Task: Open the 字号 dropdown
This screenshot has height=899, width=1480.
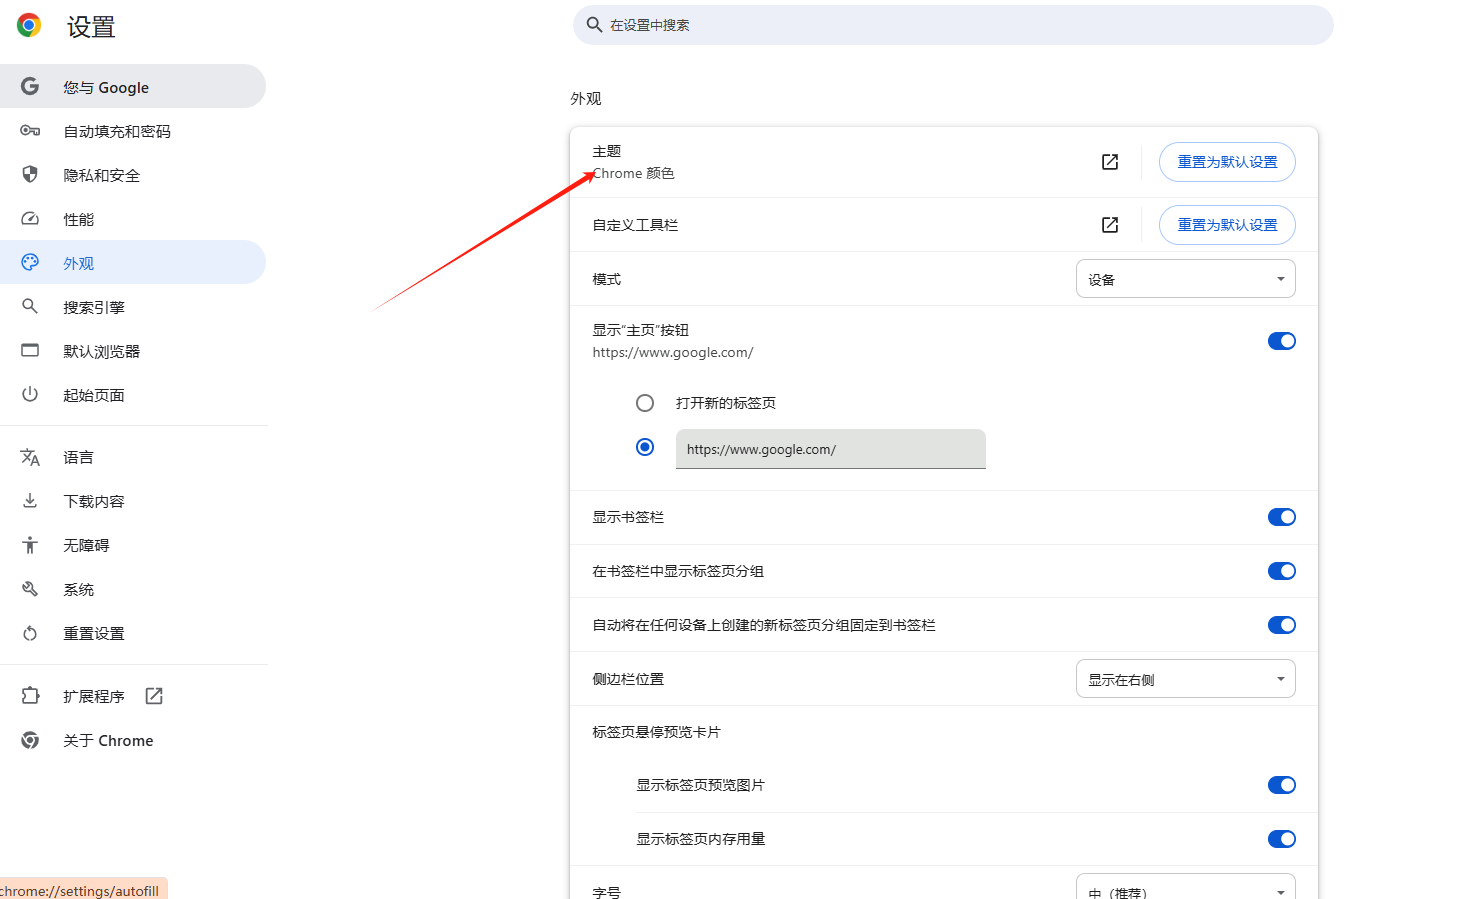Action: pyautogui.click(x=1186, y=886)
